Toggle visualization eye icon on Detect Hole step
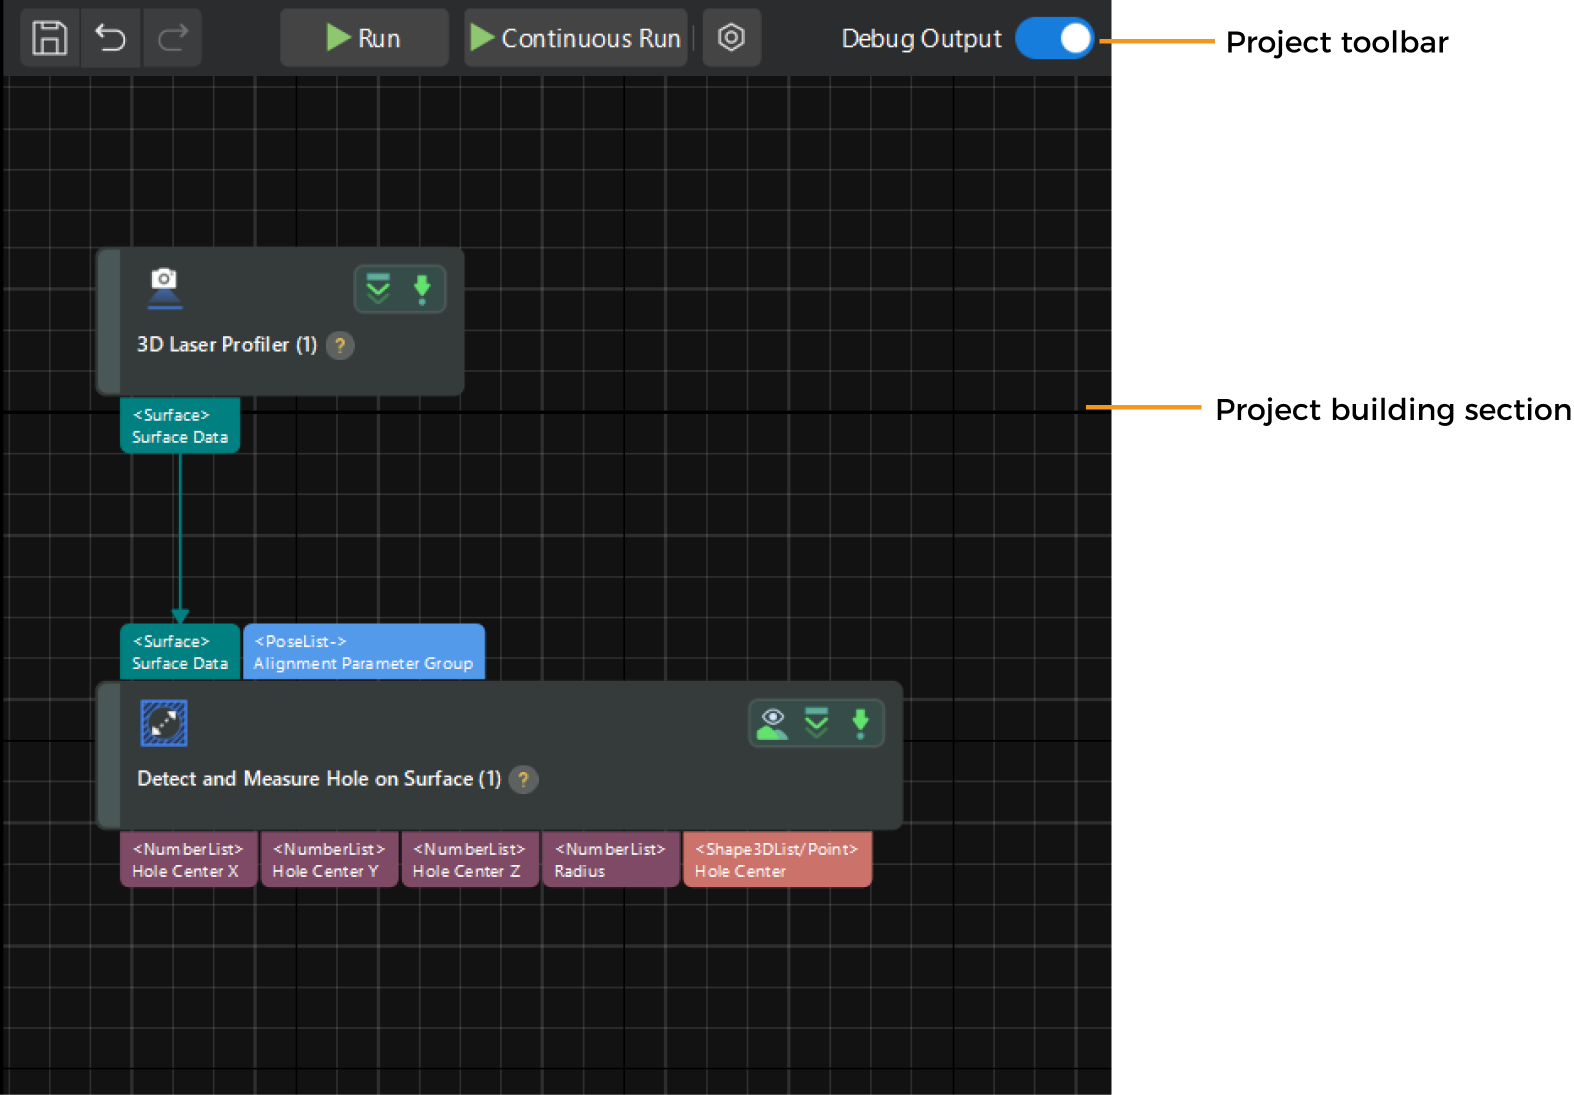Screen dimensions: 1574x1095 (x=772, y=723)
